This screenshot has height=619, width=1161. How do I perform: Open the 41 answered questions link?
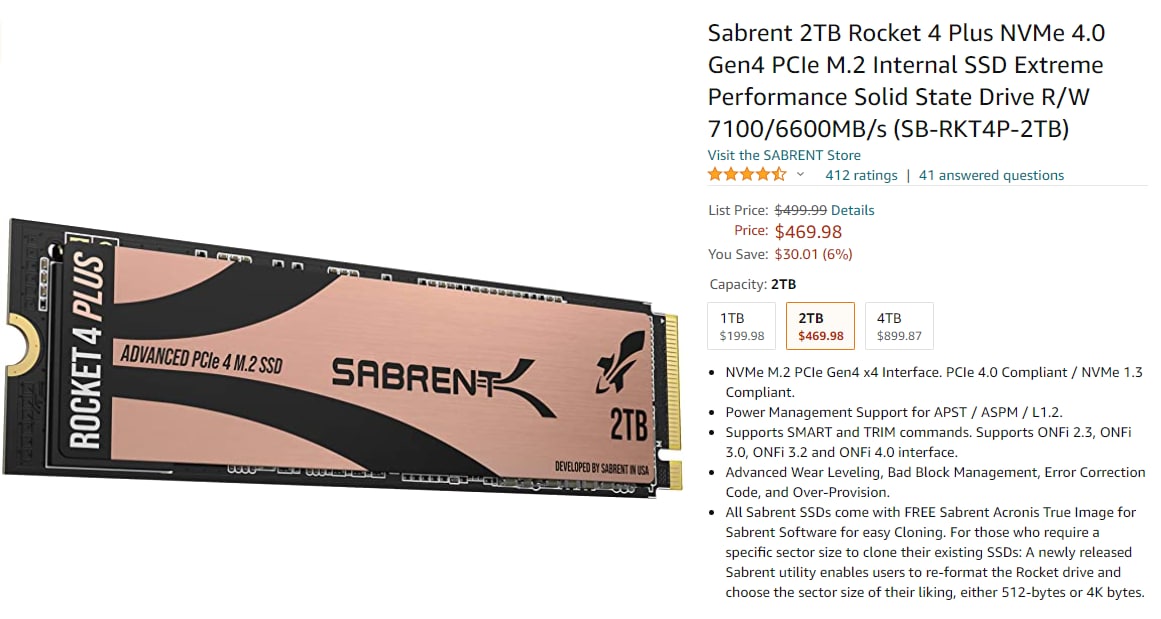click(991, 175)
